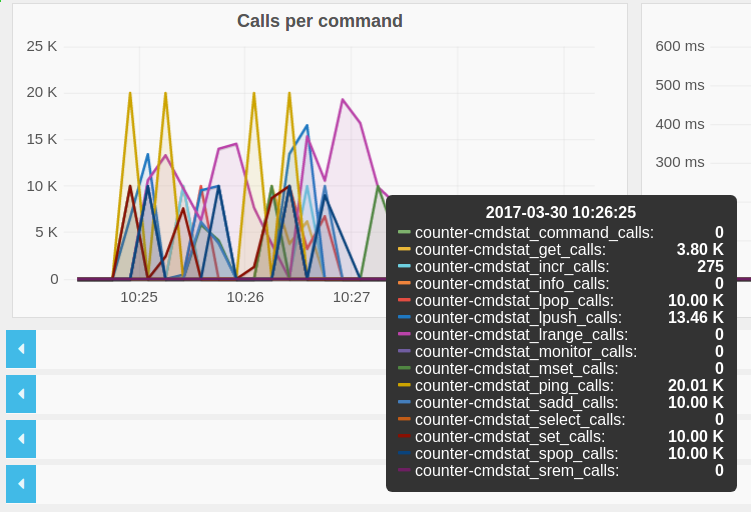Click the 500 ms axis label in right panel
751x512 pixels.
coord(680,85)
